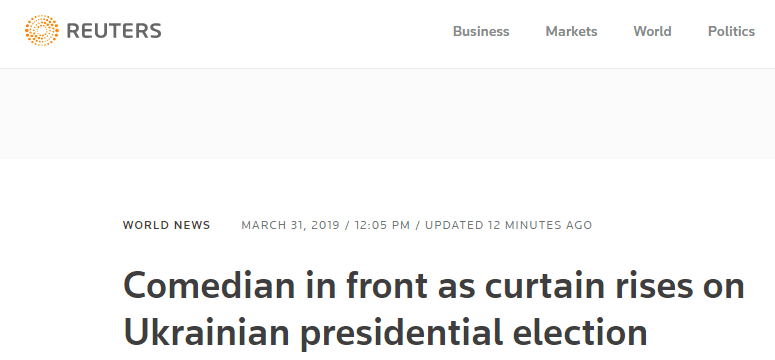
Task: Click the orange Reuters dotted-circle logo
Action: click(x=42, y=31)
